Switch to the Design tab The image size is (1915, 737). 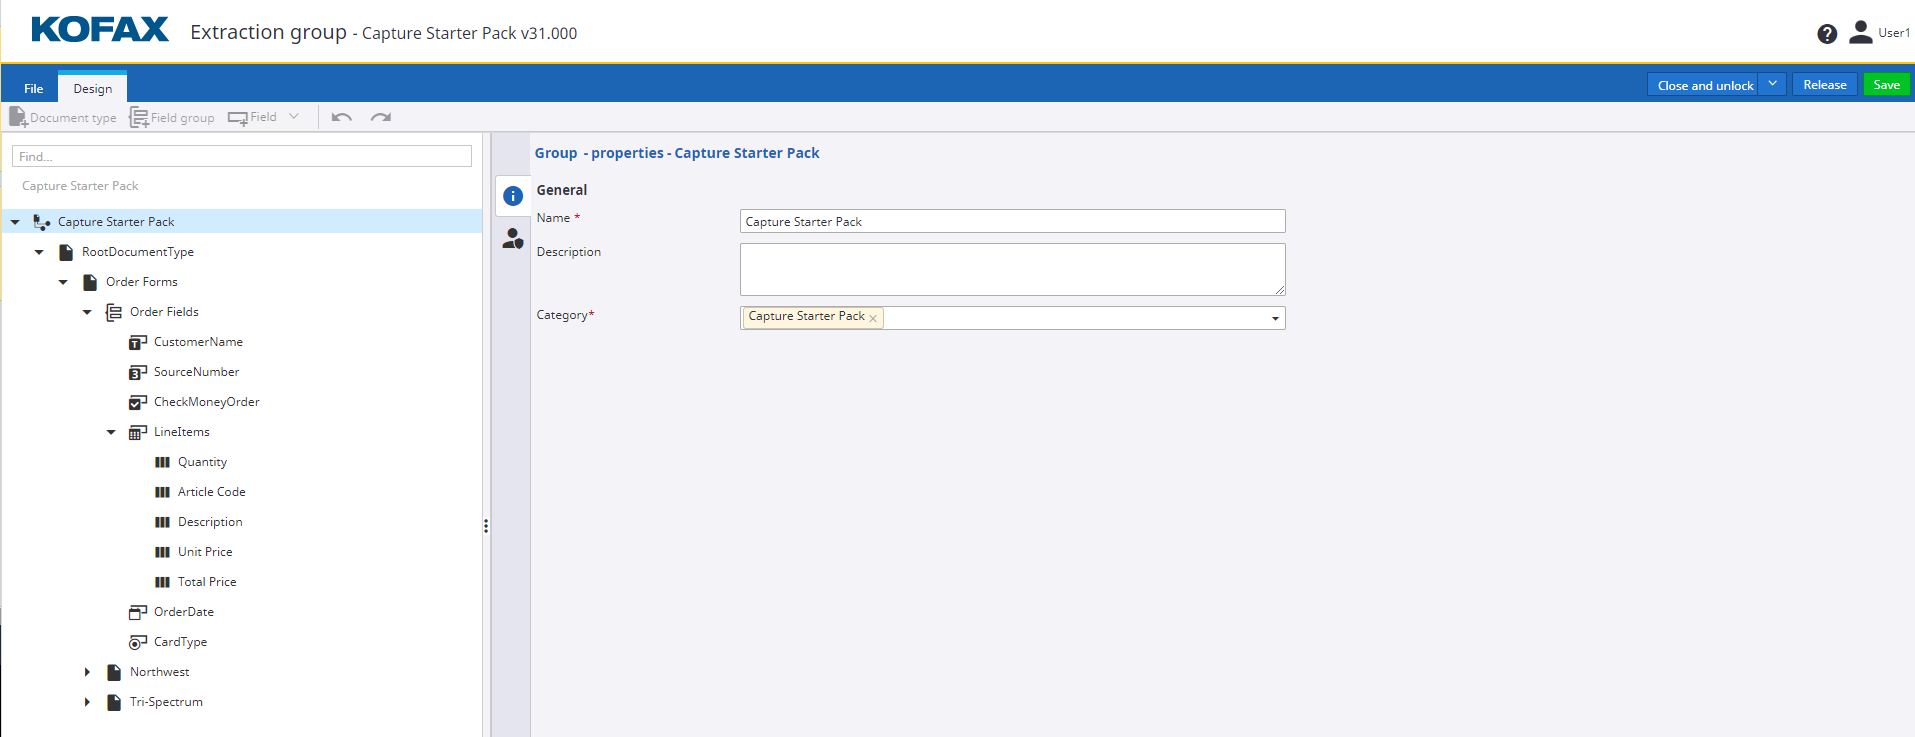coord(93,88)
